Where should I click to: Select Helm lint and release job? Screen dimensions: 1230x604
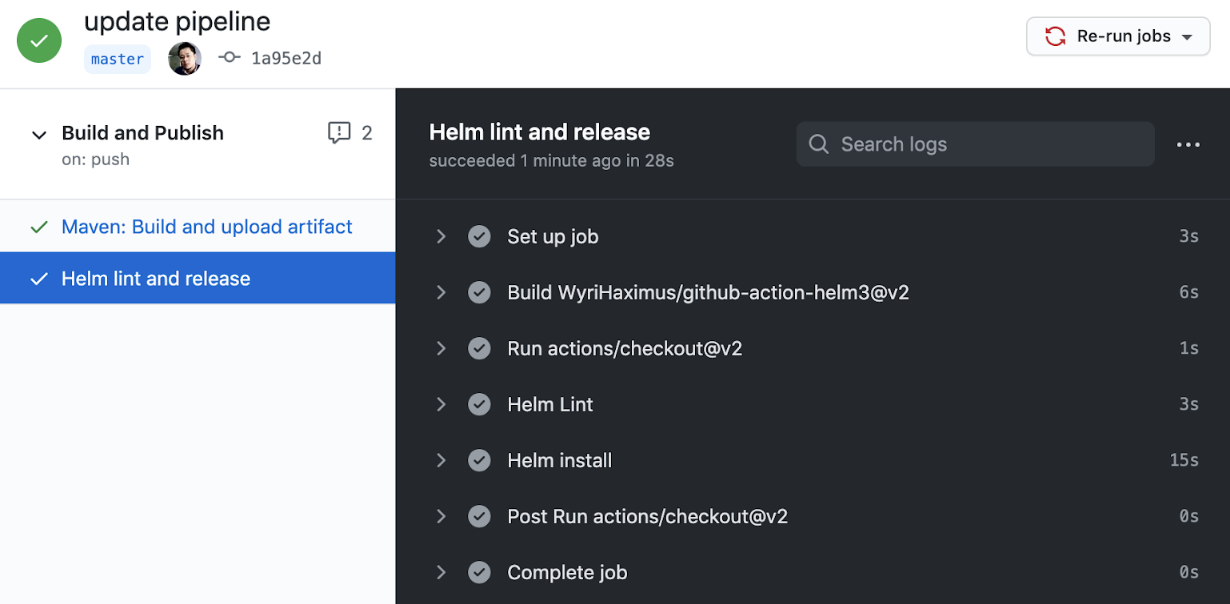tap(156, 279)
